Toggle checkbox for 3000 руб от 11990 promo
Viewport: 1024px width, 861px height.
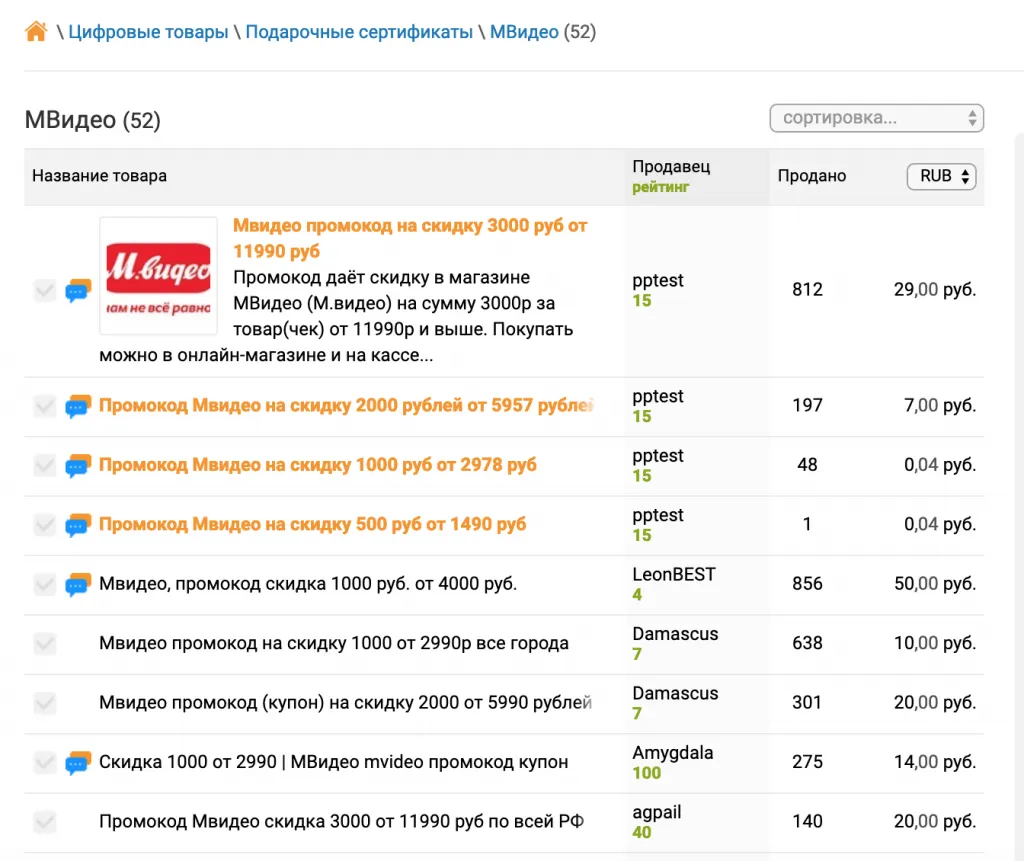pyautogui.click(x=44, y=291)
